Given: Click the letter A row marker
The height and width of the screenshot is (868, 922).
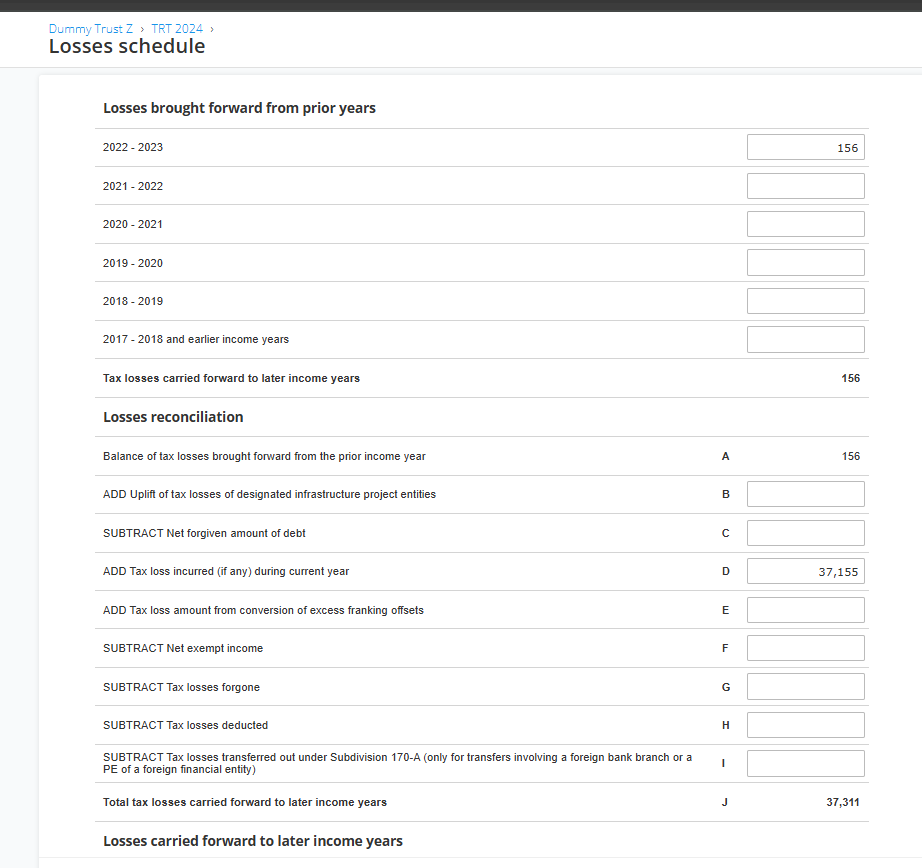Looking at the screenshot, I should [726, 456].
